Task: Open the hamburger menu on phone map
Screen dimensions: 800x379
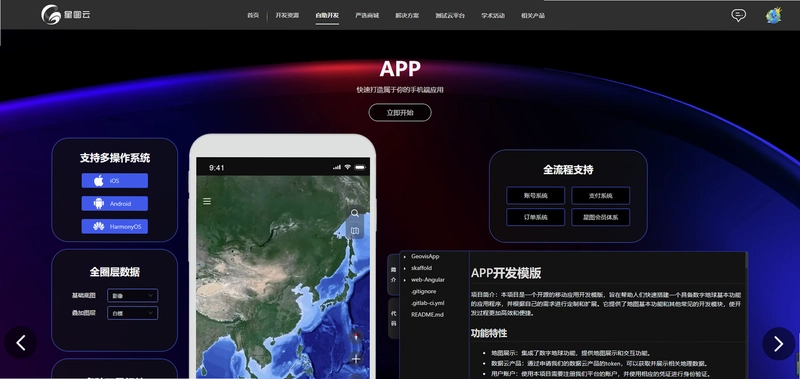Action: (207, 201)
